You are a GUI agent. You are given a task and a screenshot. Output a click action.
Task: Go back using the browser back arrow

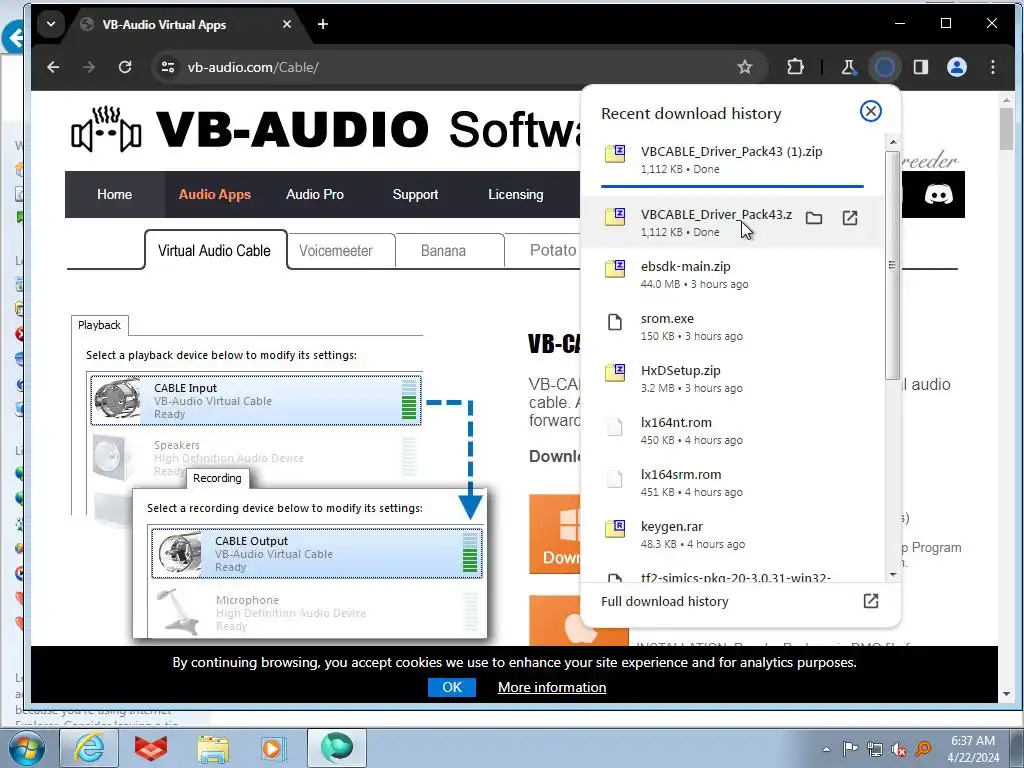coord(54,67)
